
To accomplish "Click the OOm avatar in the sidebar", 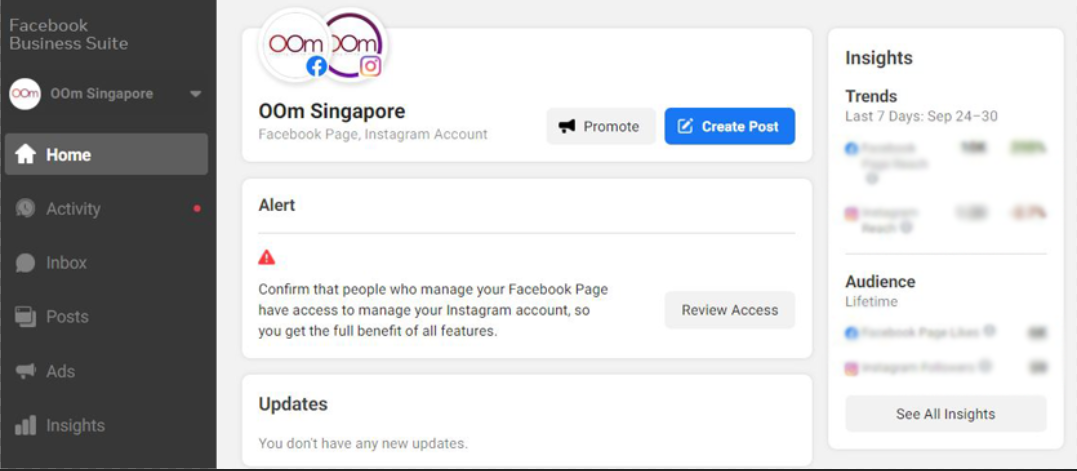I will point(24,94).
